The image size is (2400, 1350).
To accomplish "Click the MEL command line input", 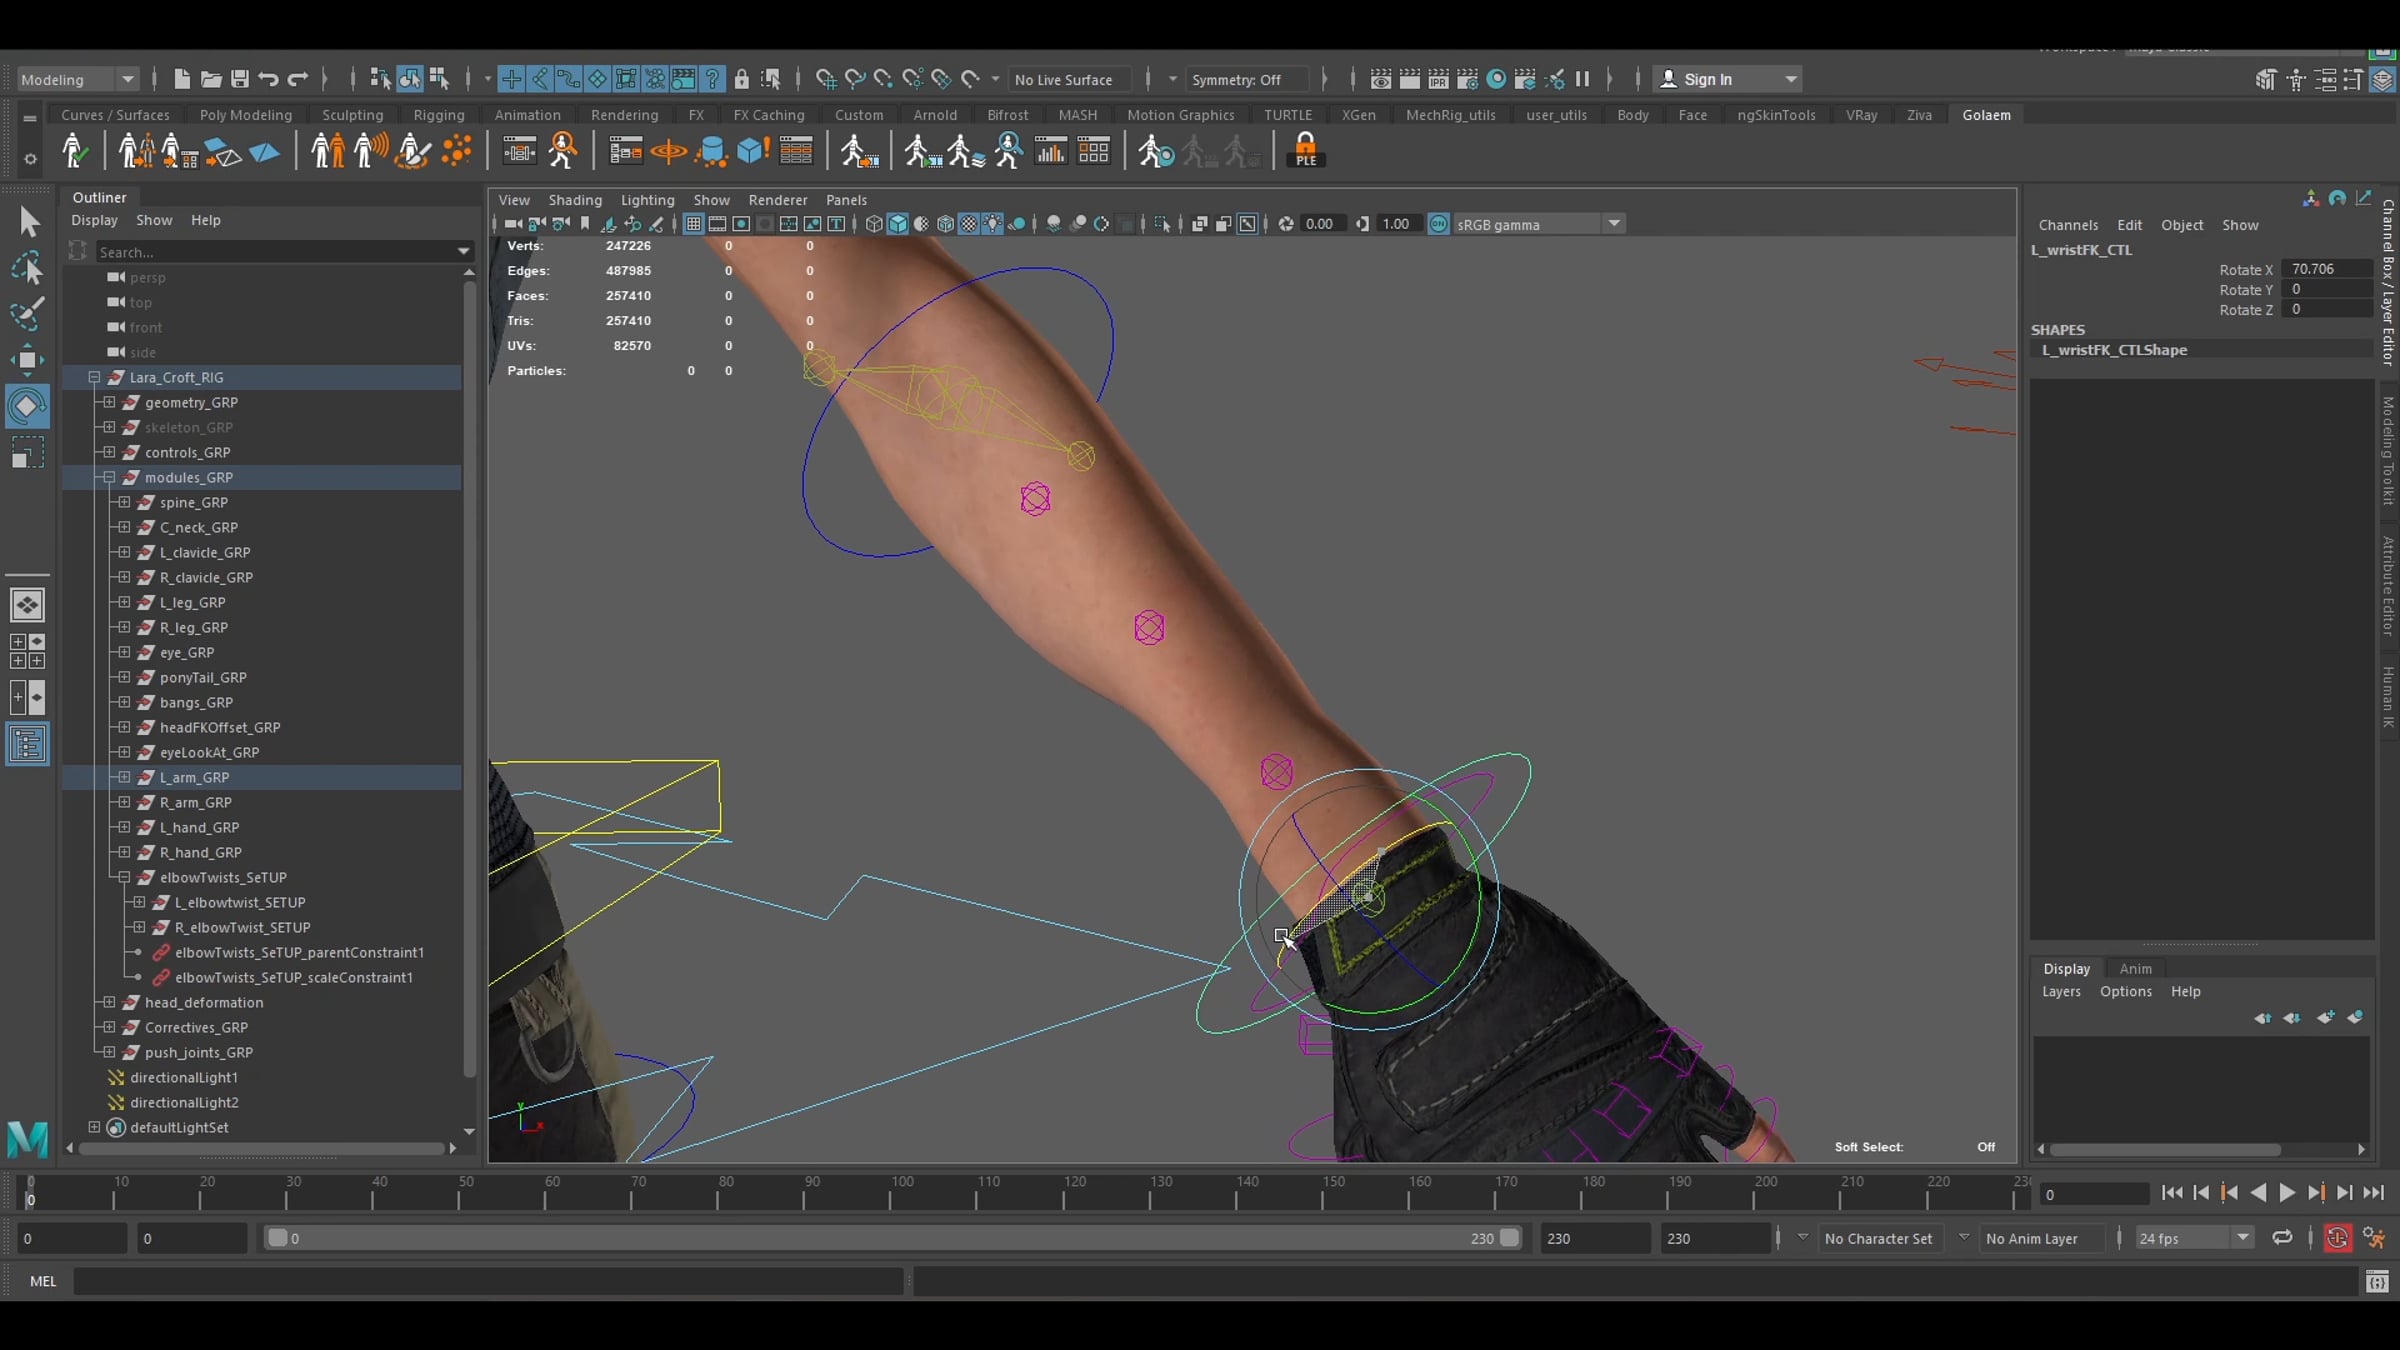I will (x=489, y=1281).
